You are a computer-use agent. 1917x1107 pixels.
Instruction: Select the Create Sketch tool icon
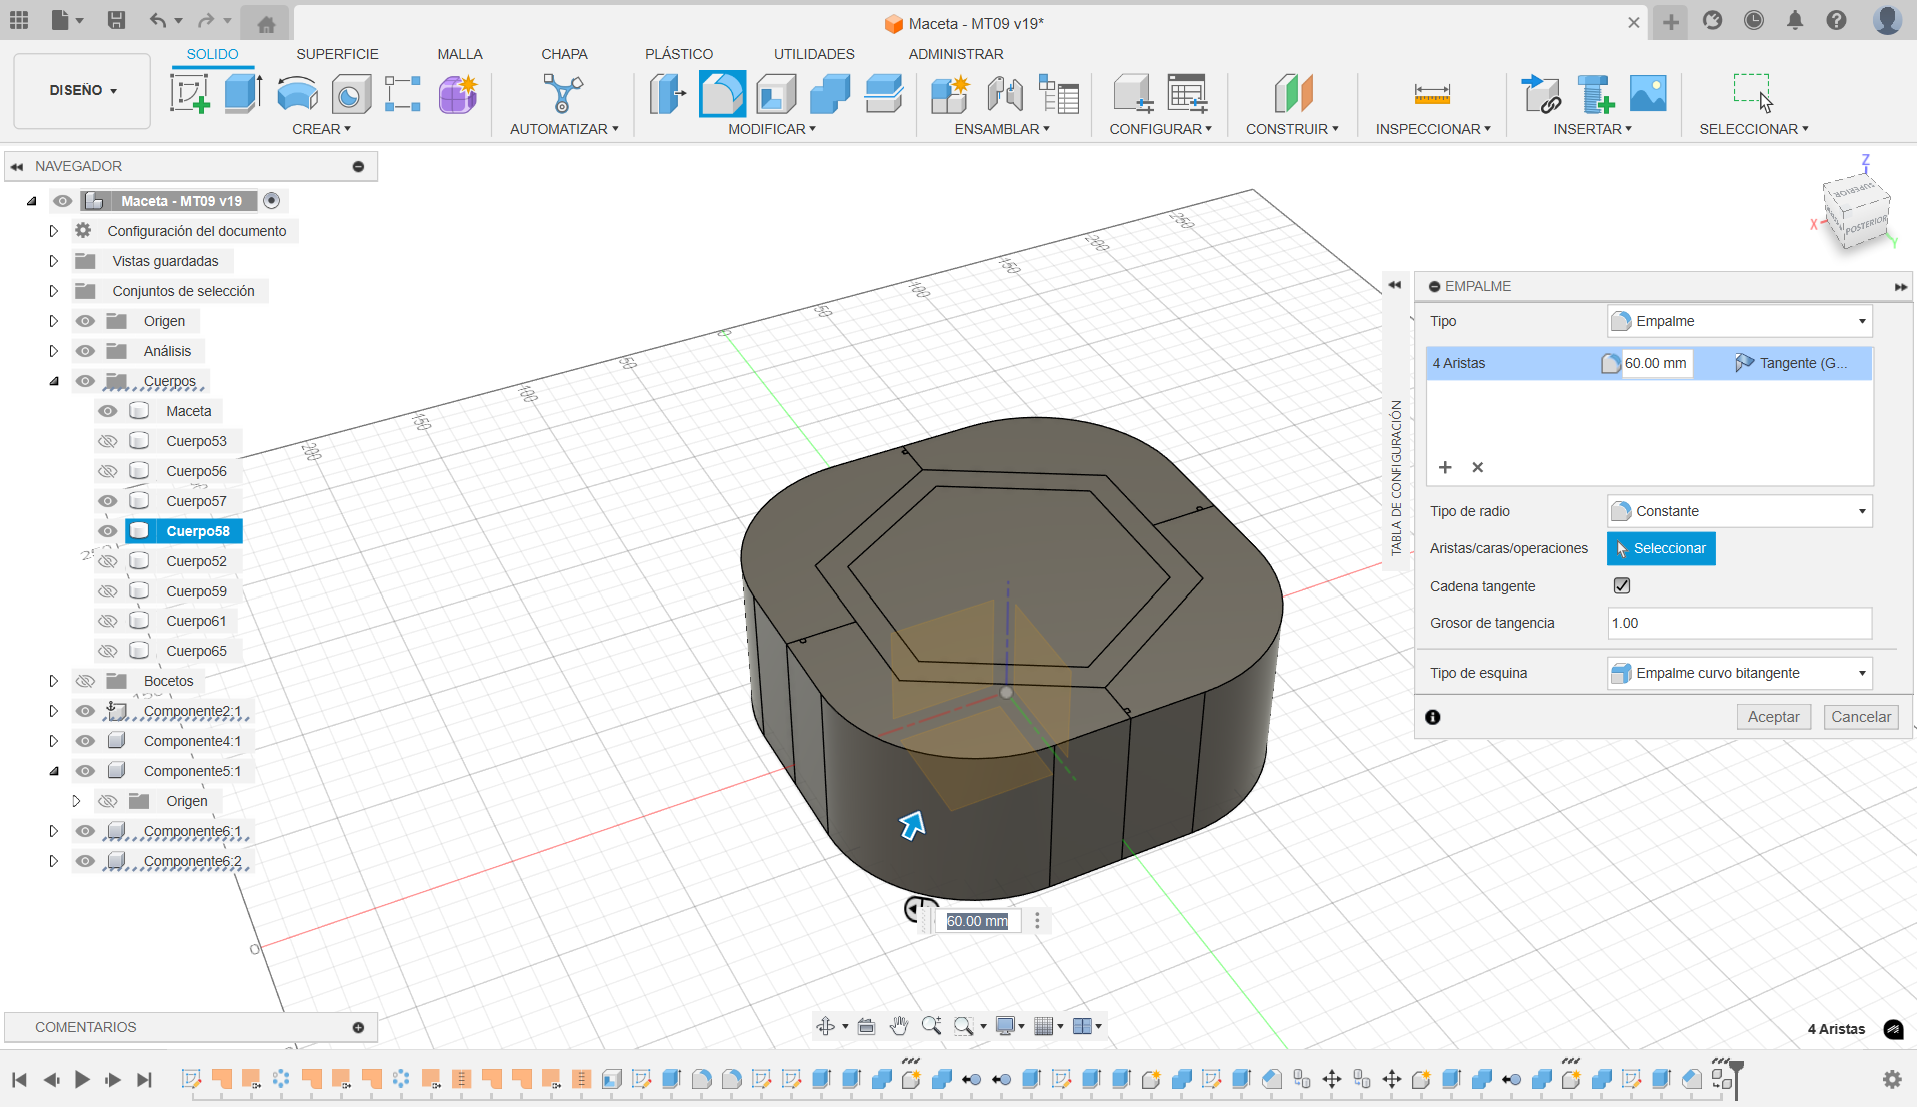point(190,94)
